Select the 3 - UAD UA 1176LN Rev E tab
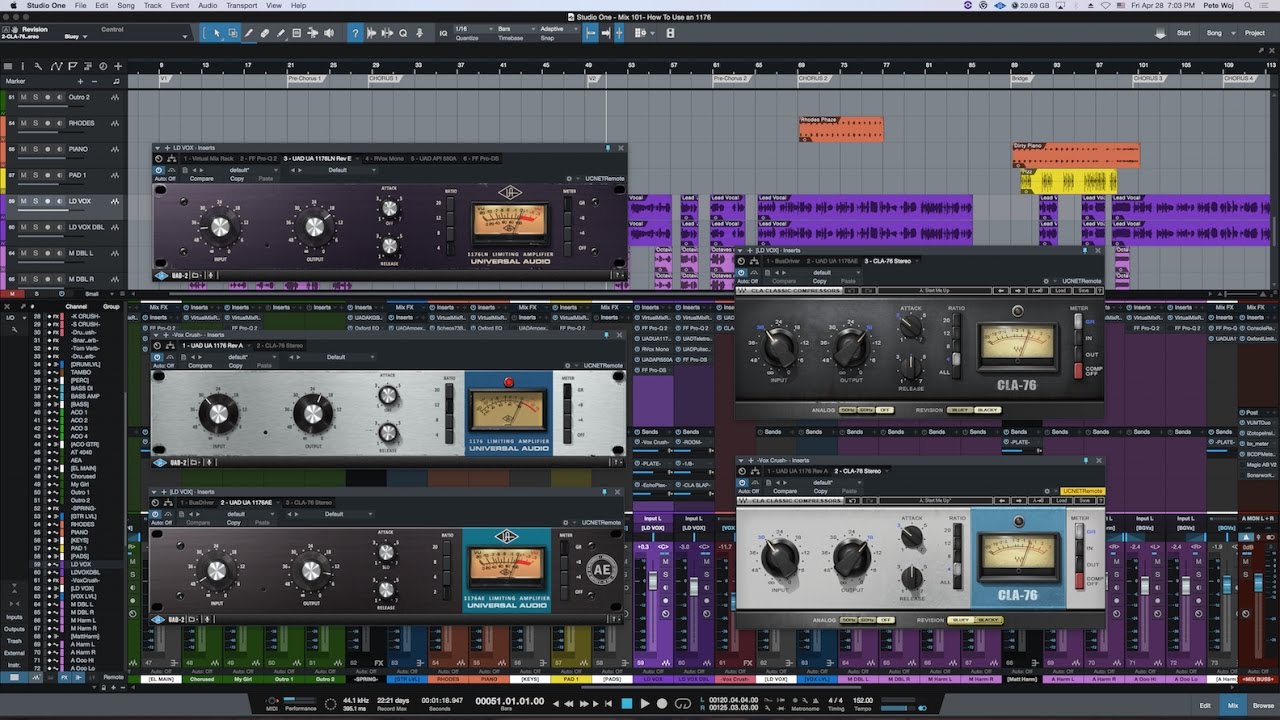This screenshot has height=720, width=1280. tap(317, 158)
